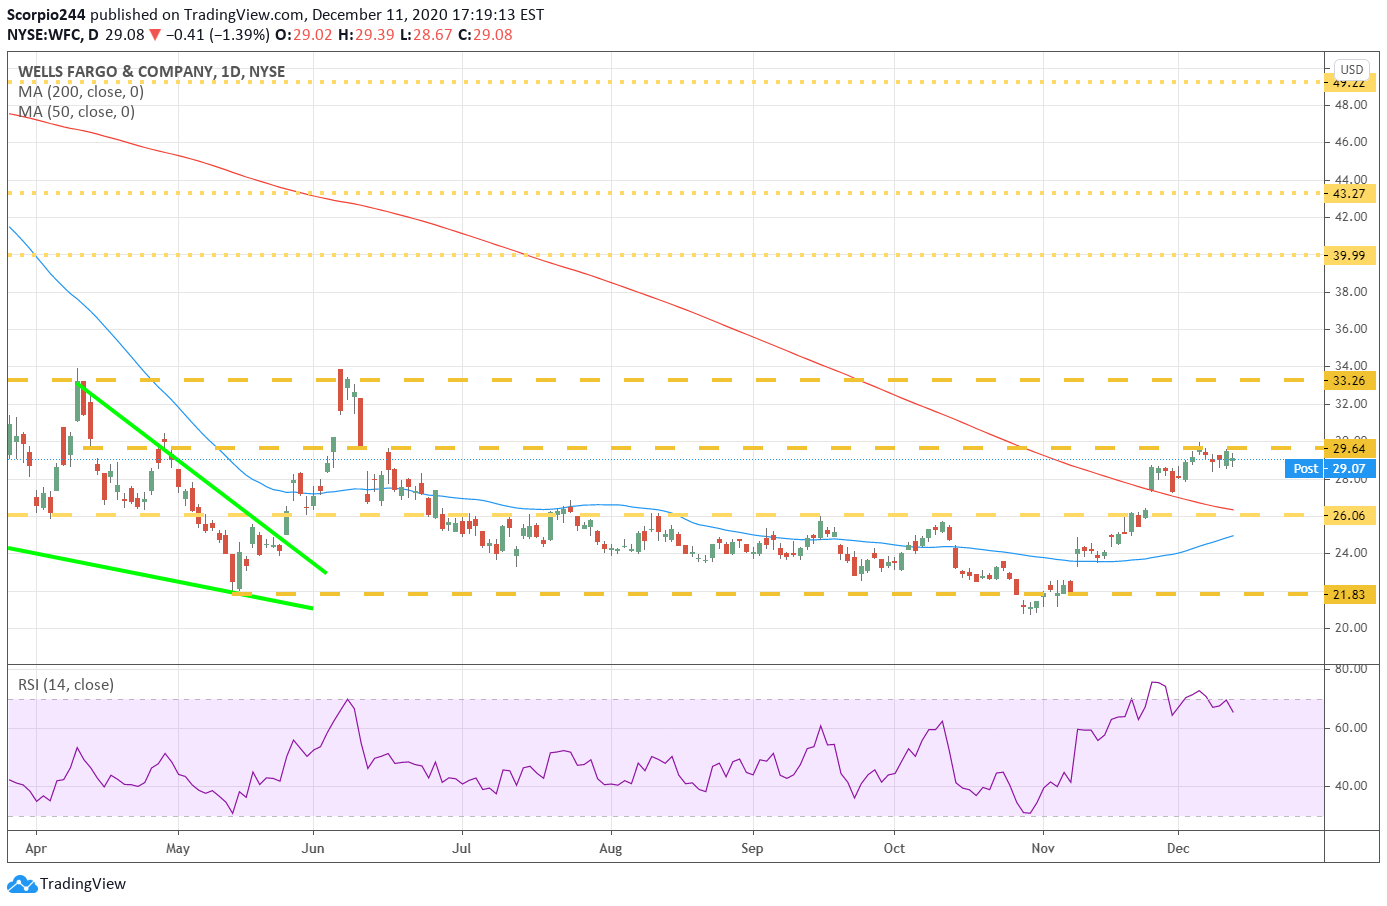Image resolution: width=1387 pixels, height=906 pixels.
Task: Select the WELLS FARGO & COMPANY chart title
Action: point(152,72)
